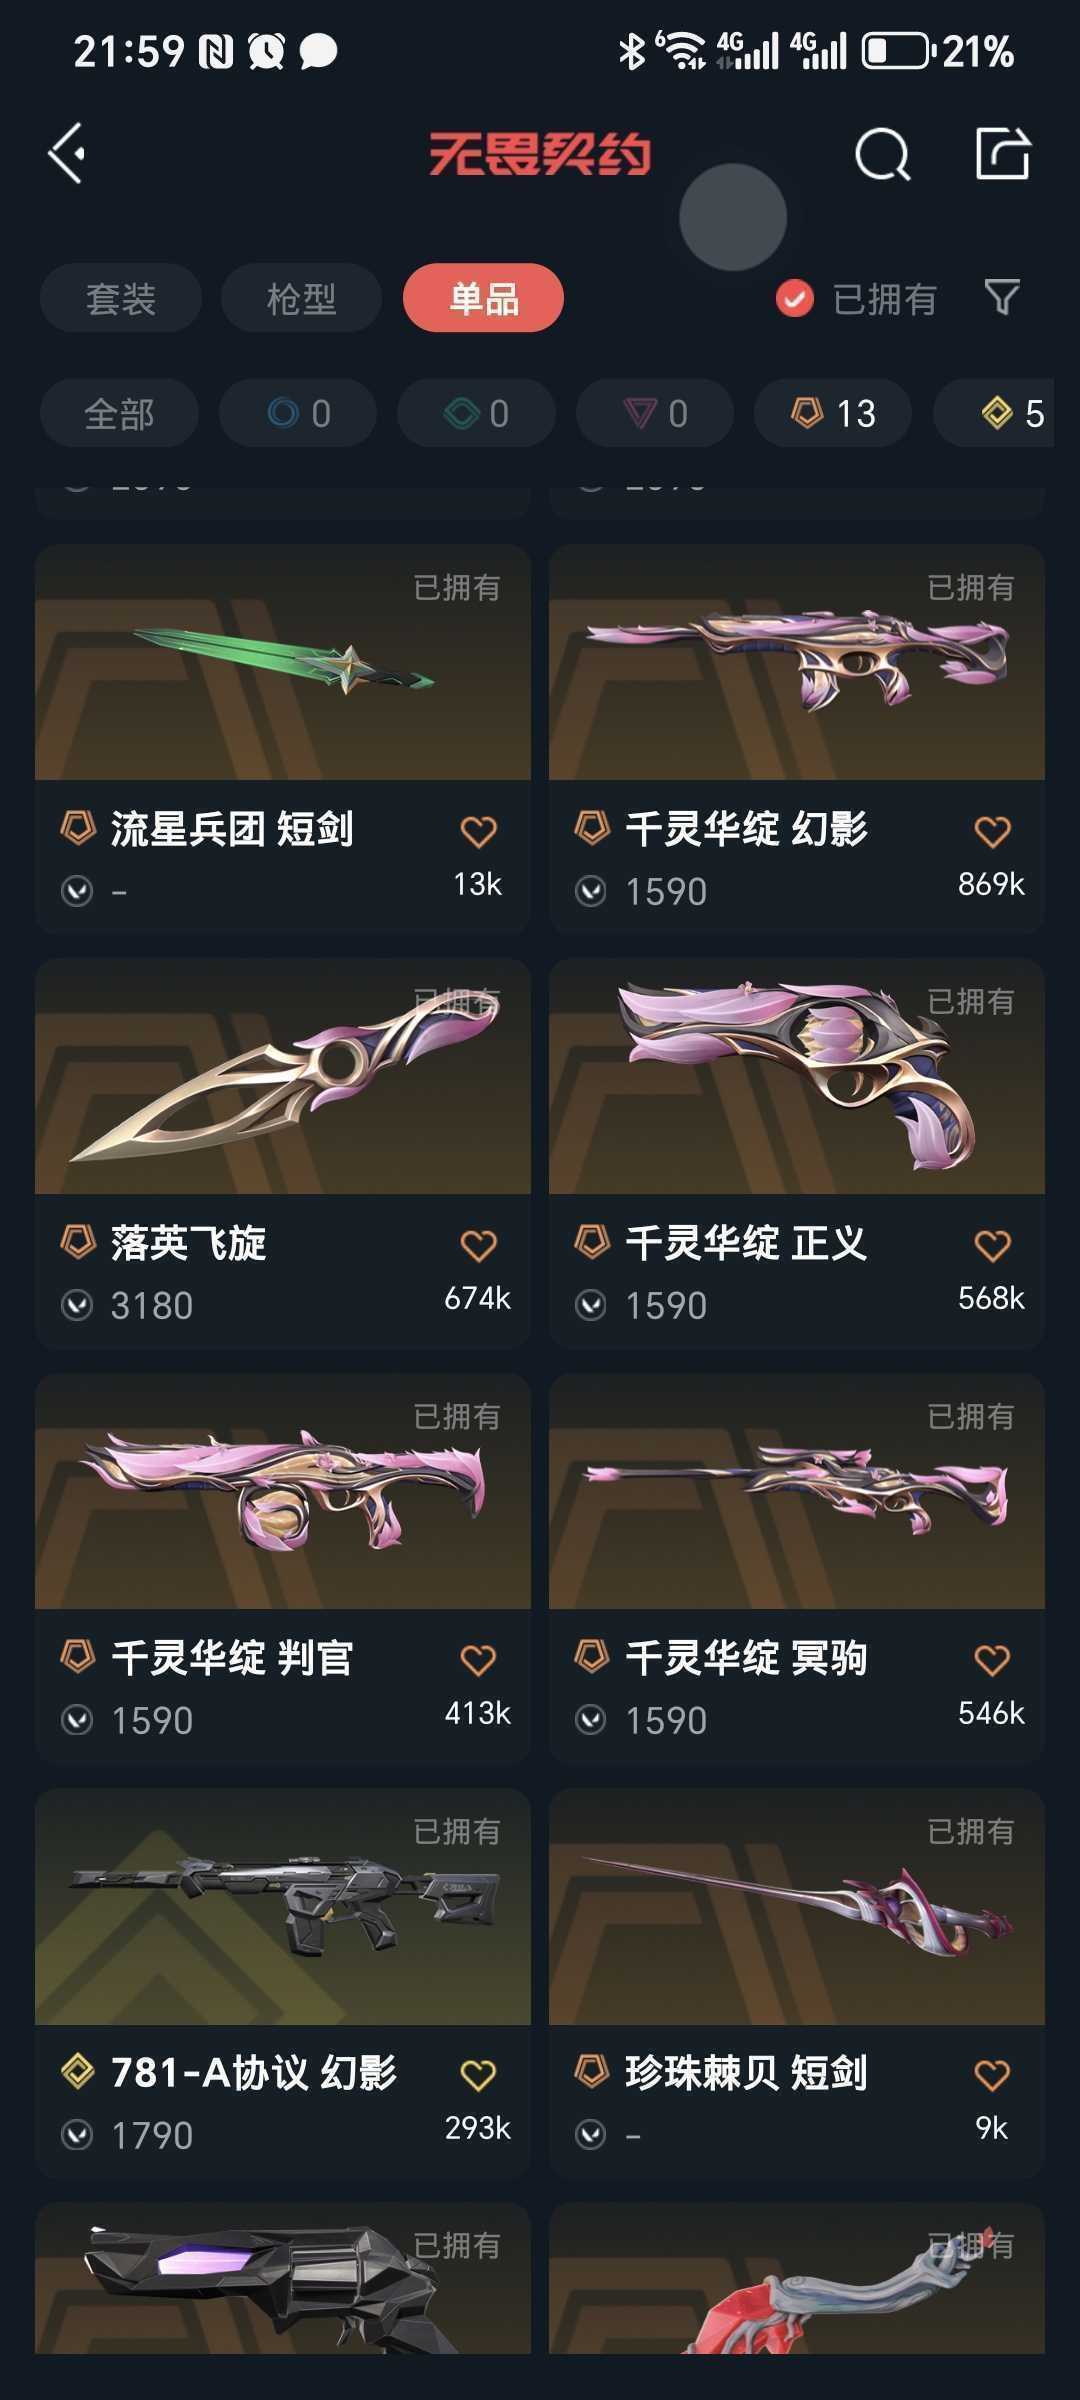Favorite 781-A协议 幻影 via heart icon

tap(478, 2075)
